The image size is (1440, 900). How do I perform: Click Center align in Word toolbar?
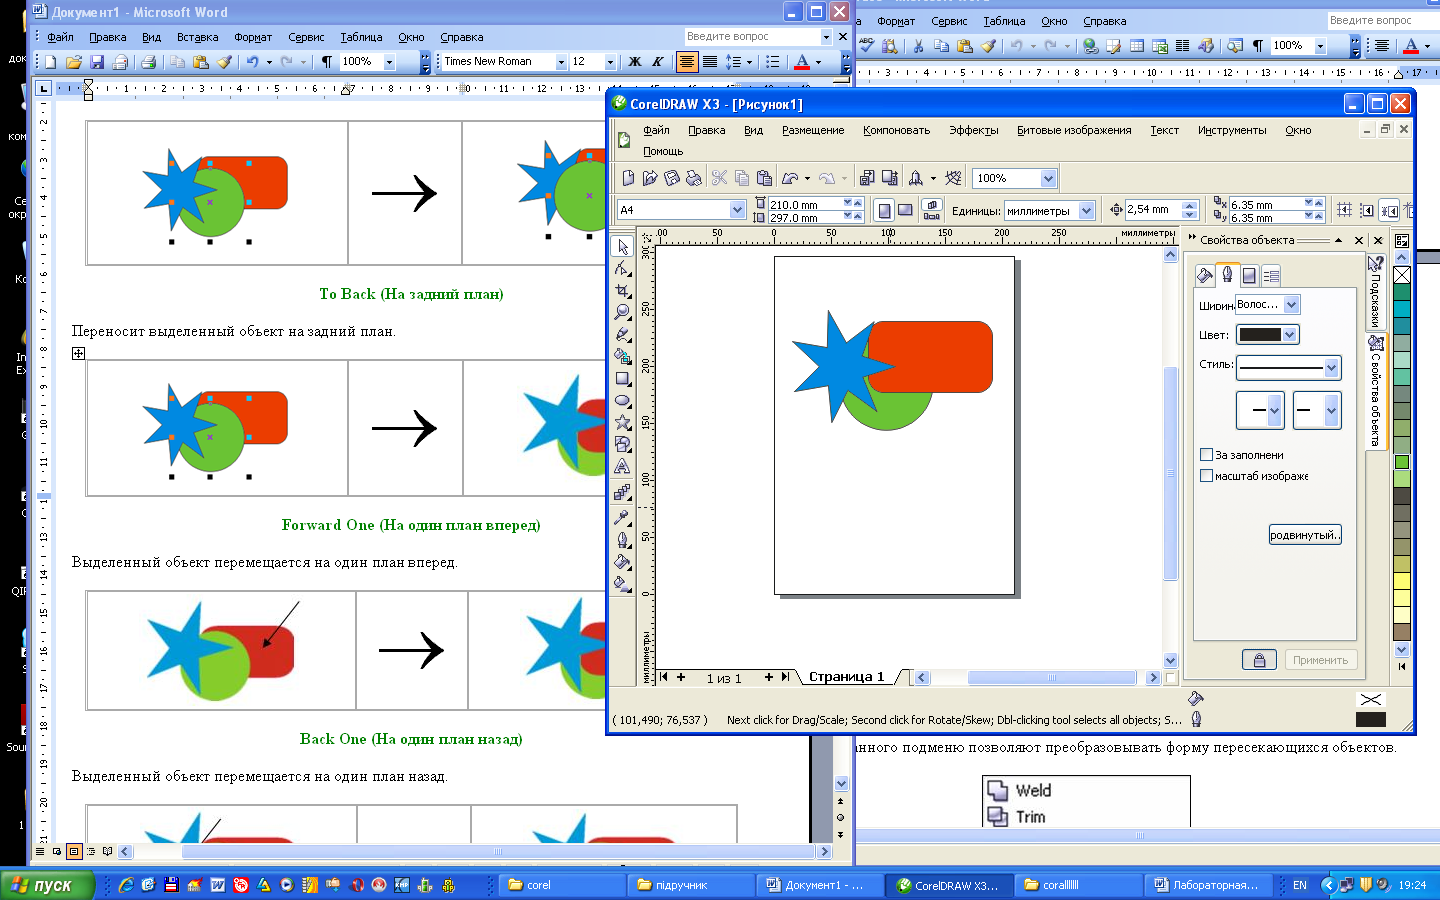pyautogui.click(x=687, y=62)
